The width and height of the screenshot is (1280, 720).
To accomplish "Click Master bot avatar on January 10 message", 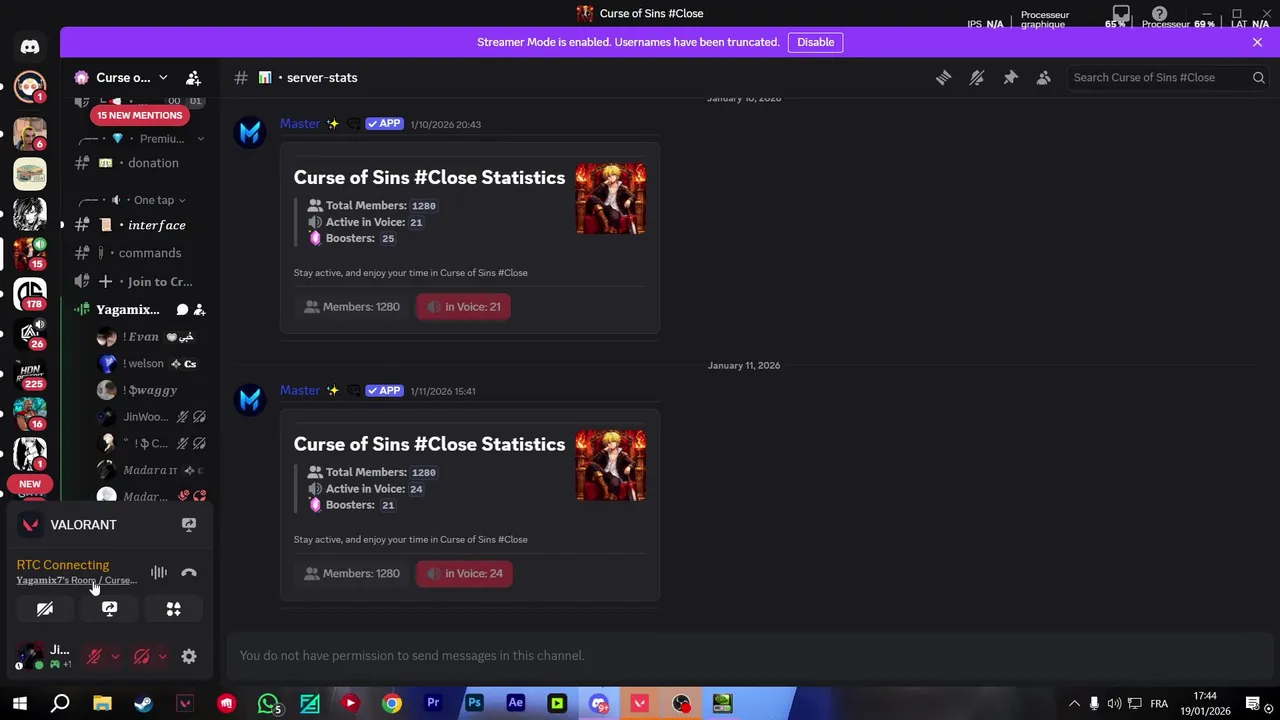I will [x=250, y=132].
